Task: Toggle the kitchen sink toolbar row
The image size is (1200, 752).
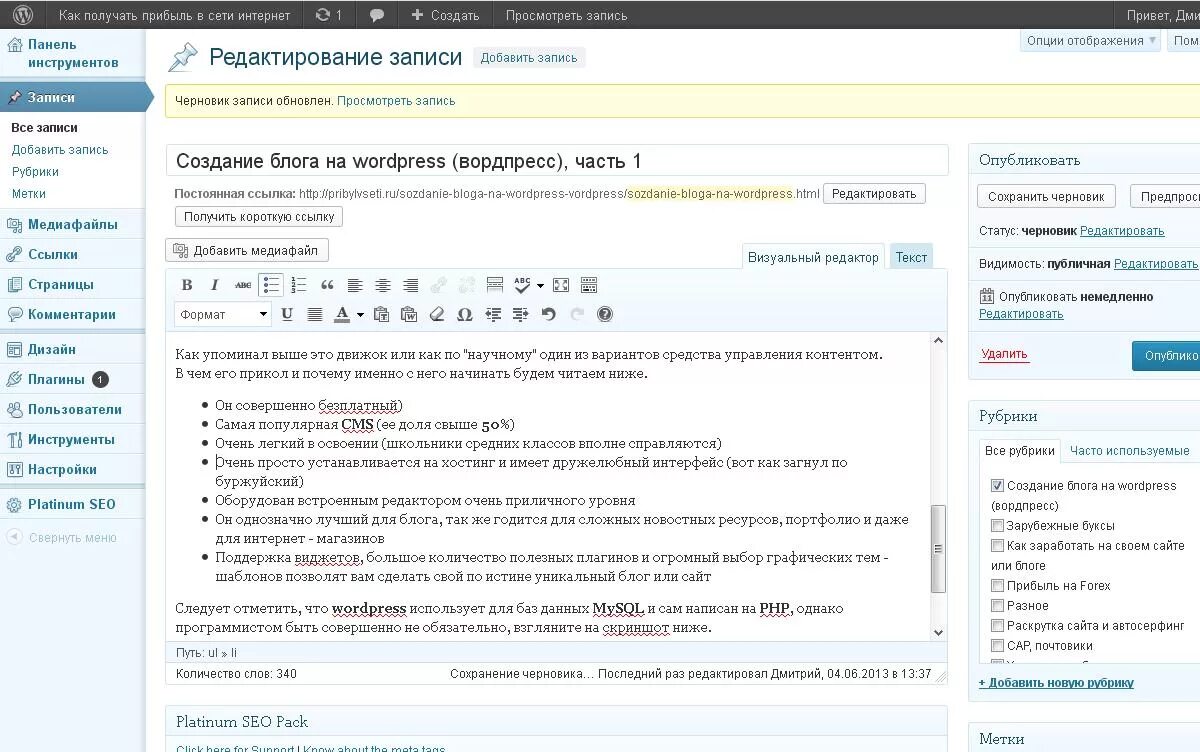Action: [589, 285]
